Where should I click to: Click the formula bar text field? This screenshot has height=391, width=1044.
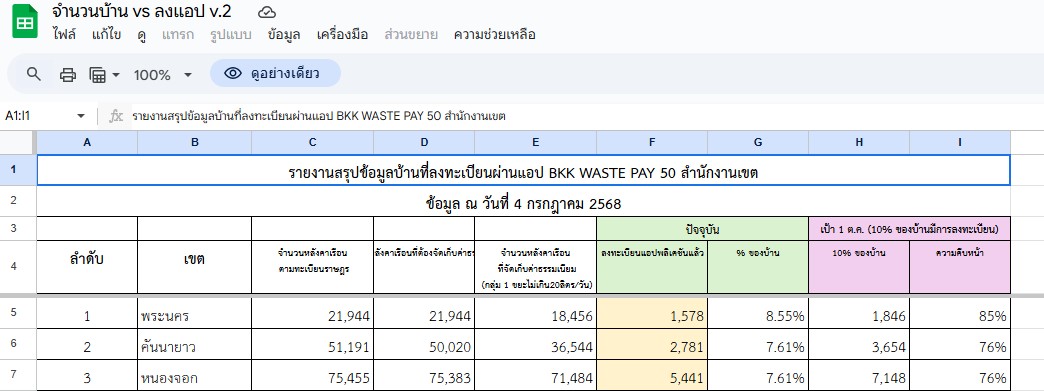[x=579, y=116]
